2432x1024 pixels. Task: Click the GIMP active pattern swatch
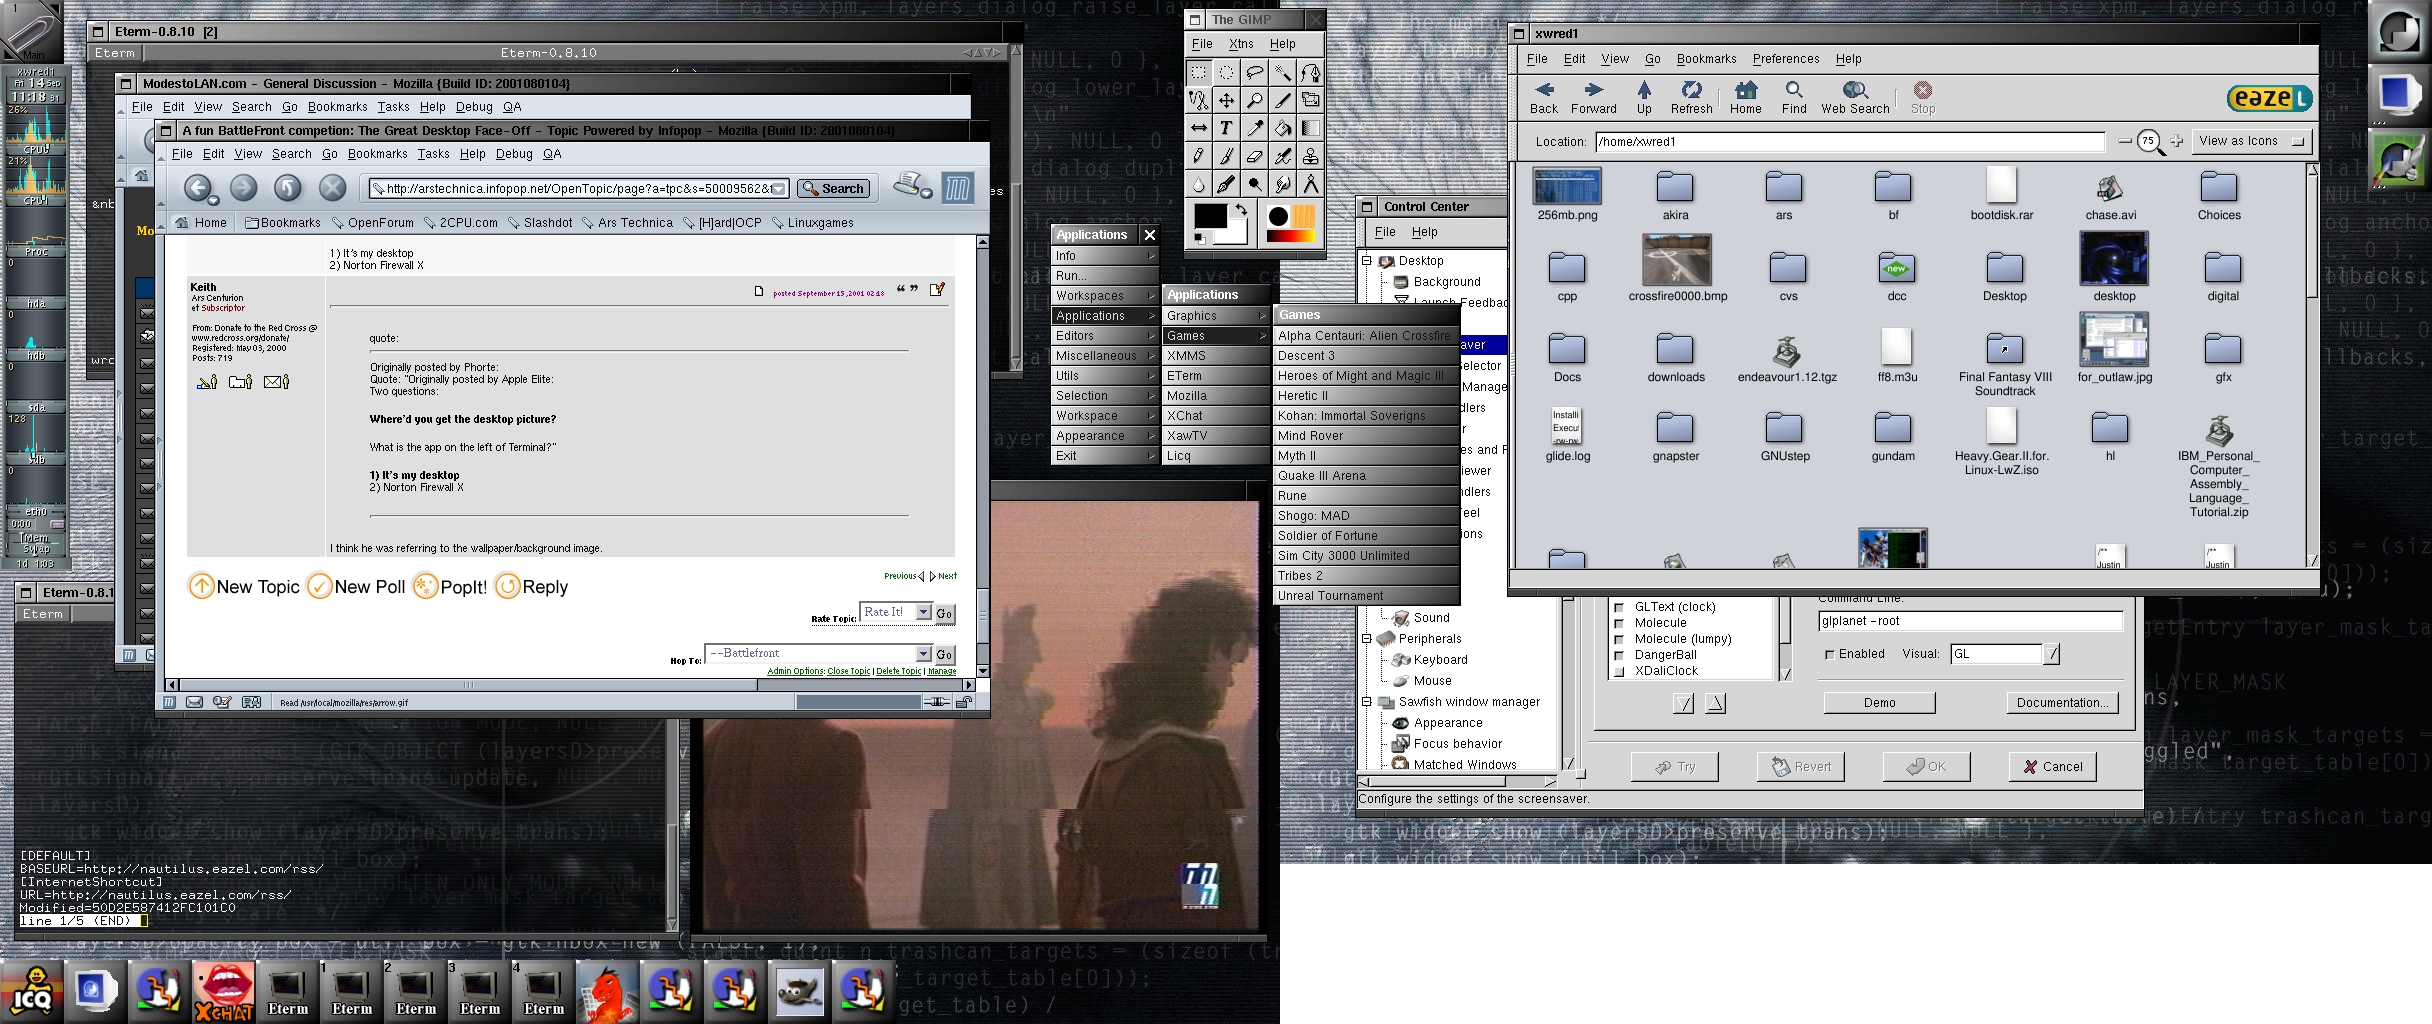[1303, 216]
